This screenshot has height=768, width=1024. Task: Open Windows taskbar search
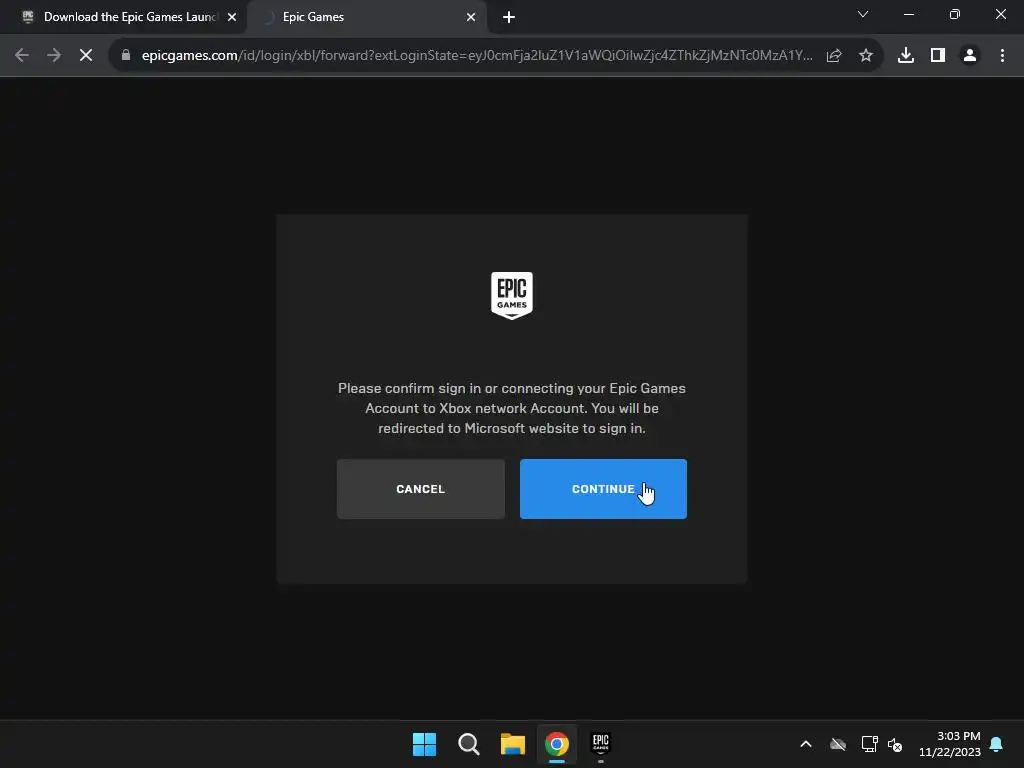pos(469,744)
